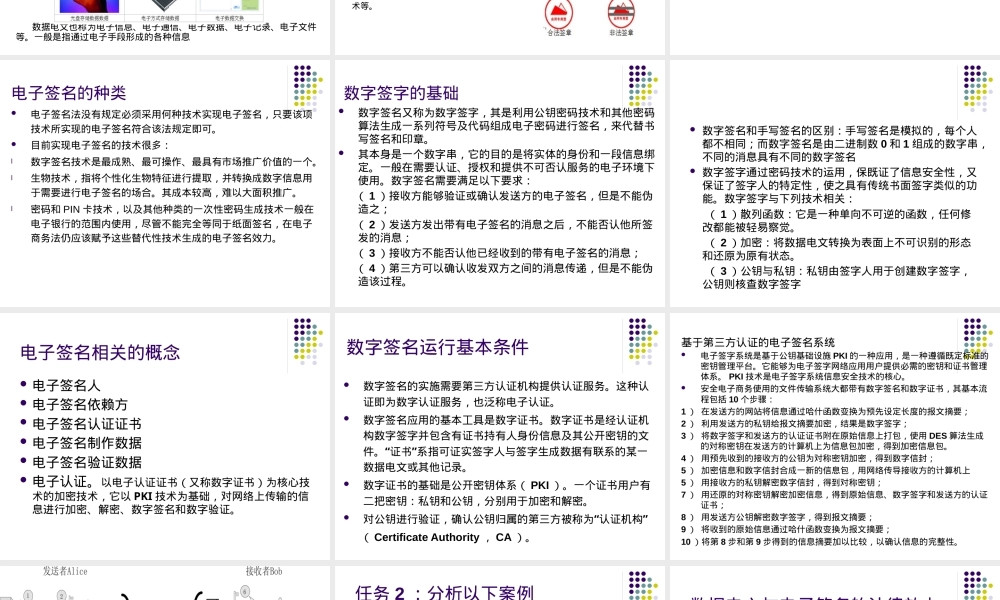
Task: Select the slide titled 电子签名相关的概念
Action: pos(165,437)
